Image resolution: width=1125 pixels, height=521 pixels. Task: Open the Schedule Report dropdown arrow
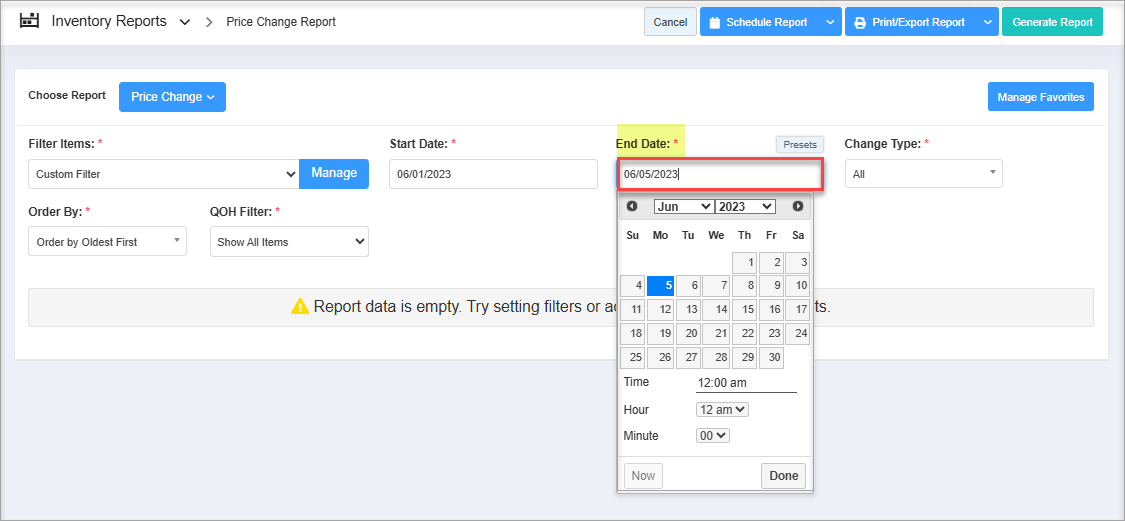coord(830,22)
